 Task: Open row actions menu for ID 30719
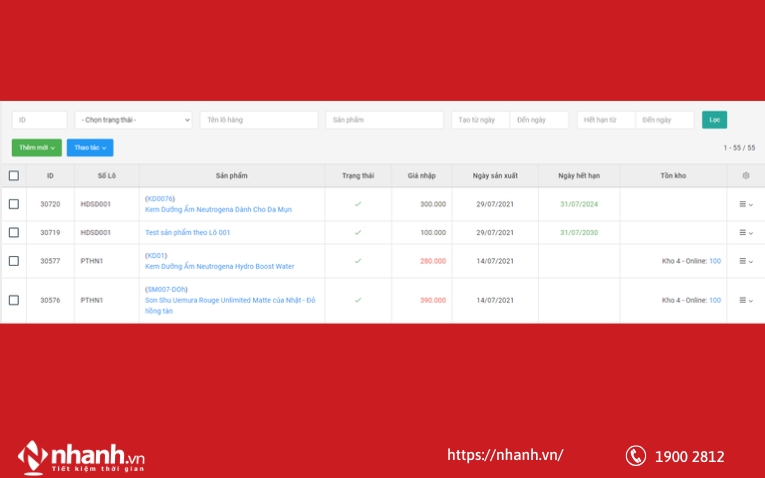coord(745,232)
